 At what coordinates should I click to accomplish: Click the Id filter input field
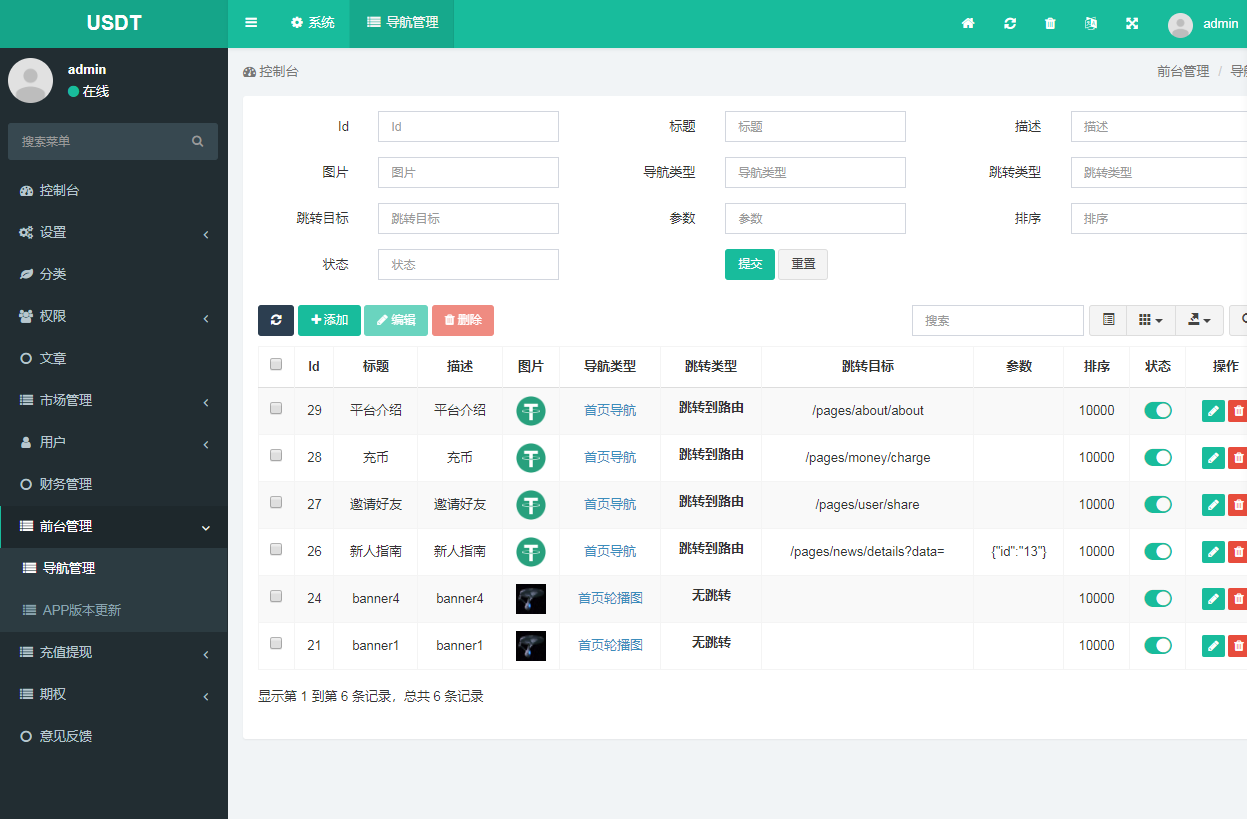tap(468, 127)
